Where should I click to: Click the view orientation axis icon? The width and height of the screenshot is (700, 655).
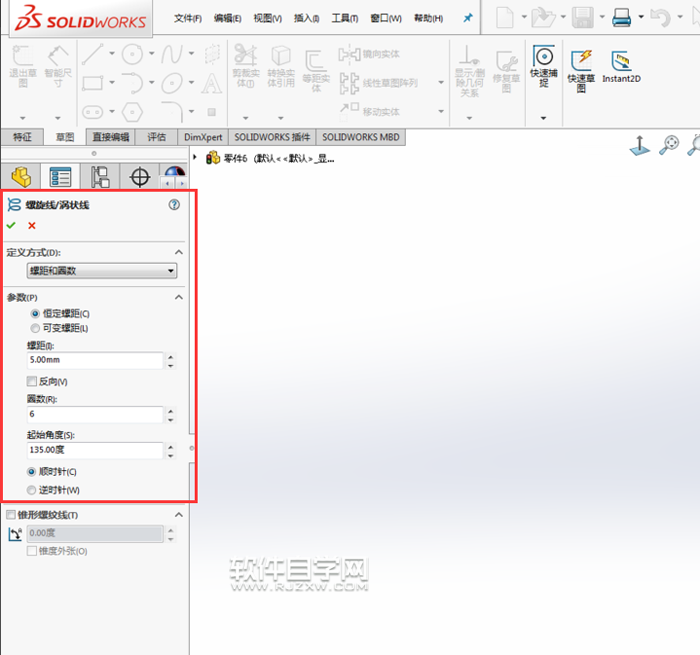tap(639, 146)
